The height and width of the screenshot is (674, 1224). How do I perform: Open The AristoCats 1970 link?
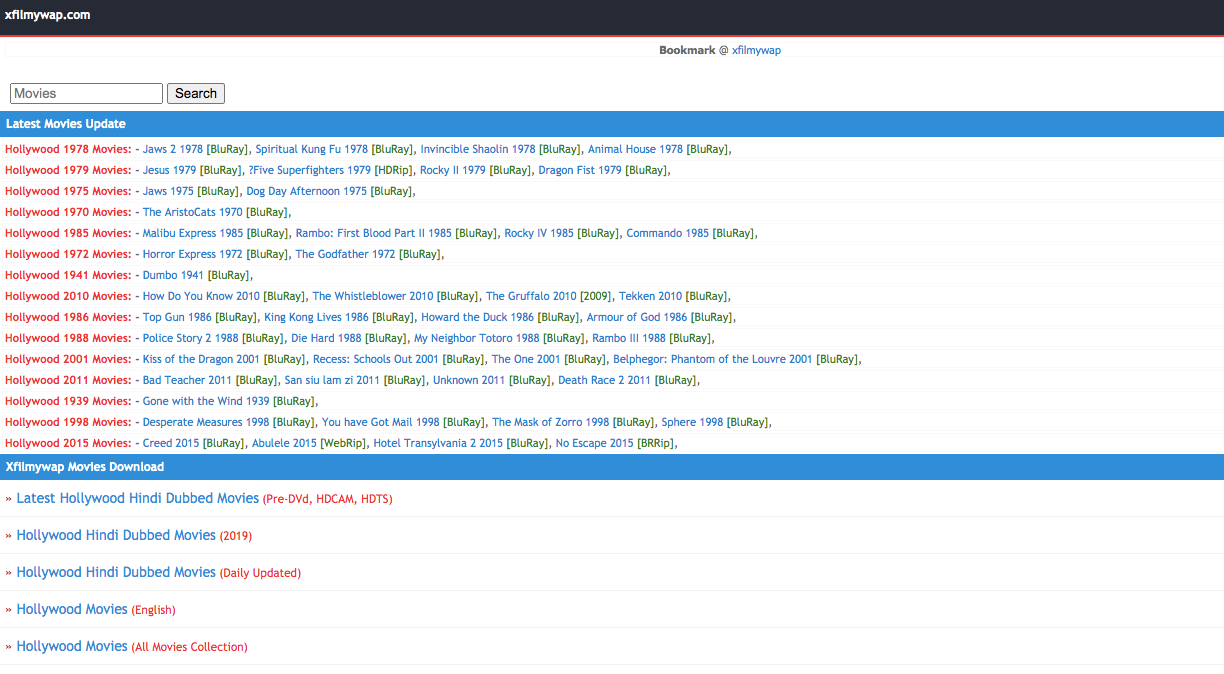click(193, 212)
